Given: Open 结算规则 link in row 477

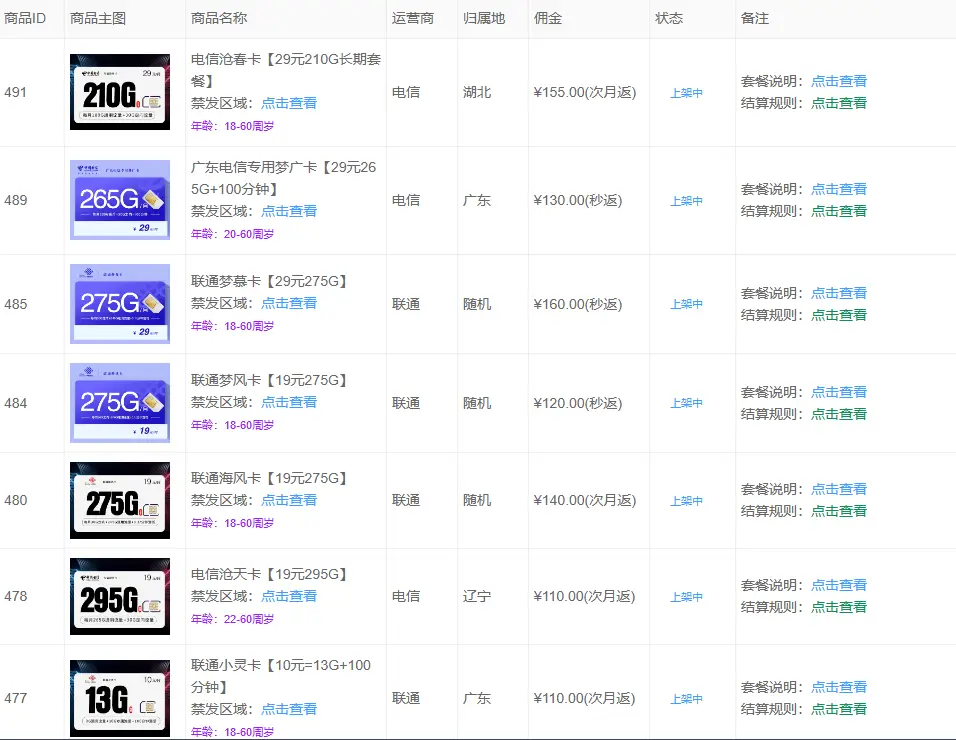Looking at the screenshot, I should 839,709.
